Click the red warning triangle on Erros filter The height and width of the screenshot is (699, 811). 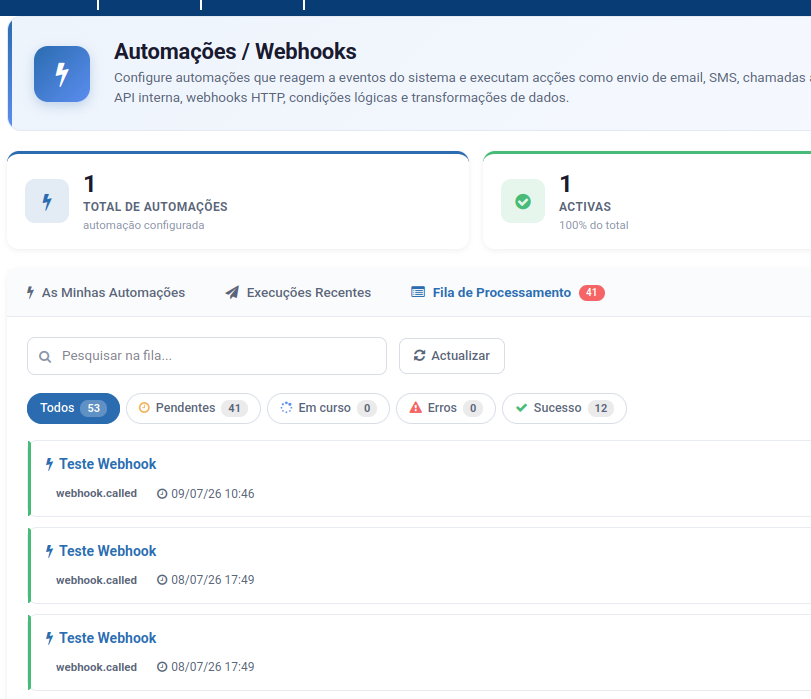coord(415,408)
